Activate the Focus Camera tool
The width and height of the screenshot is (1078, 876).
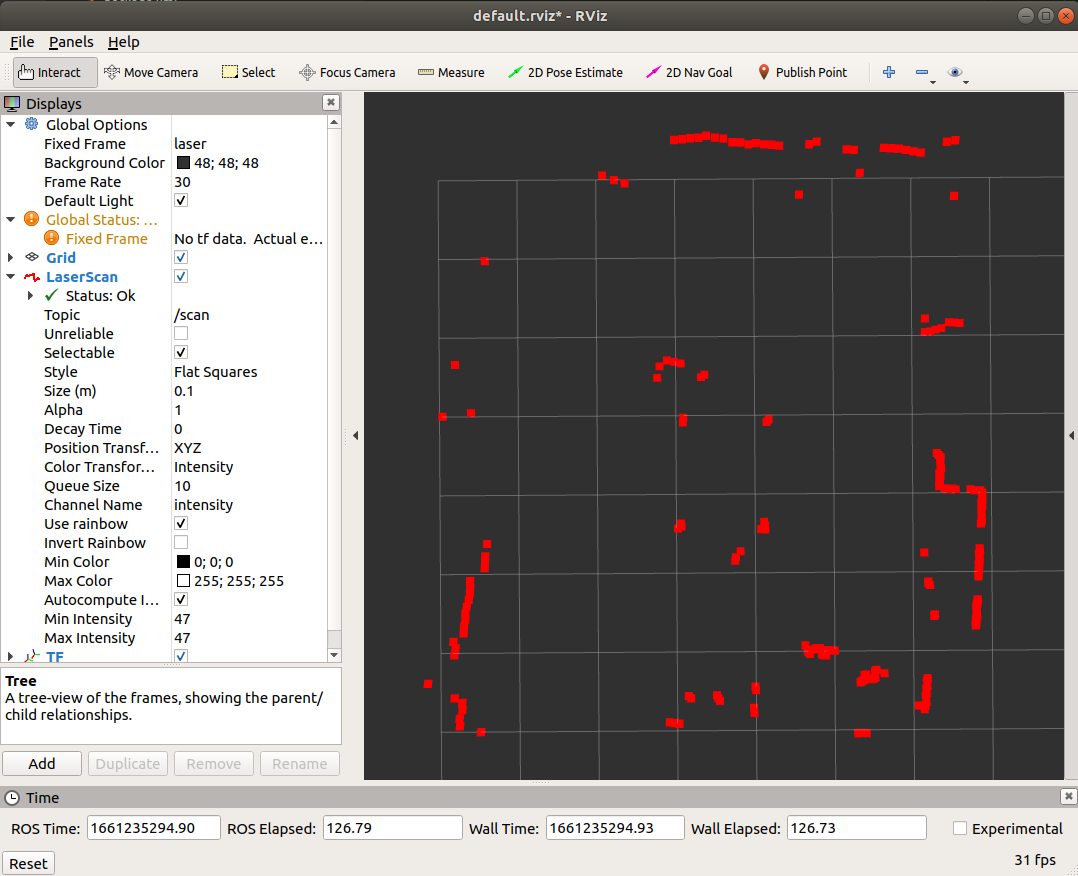347,72
